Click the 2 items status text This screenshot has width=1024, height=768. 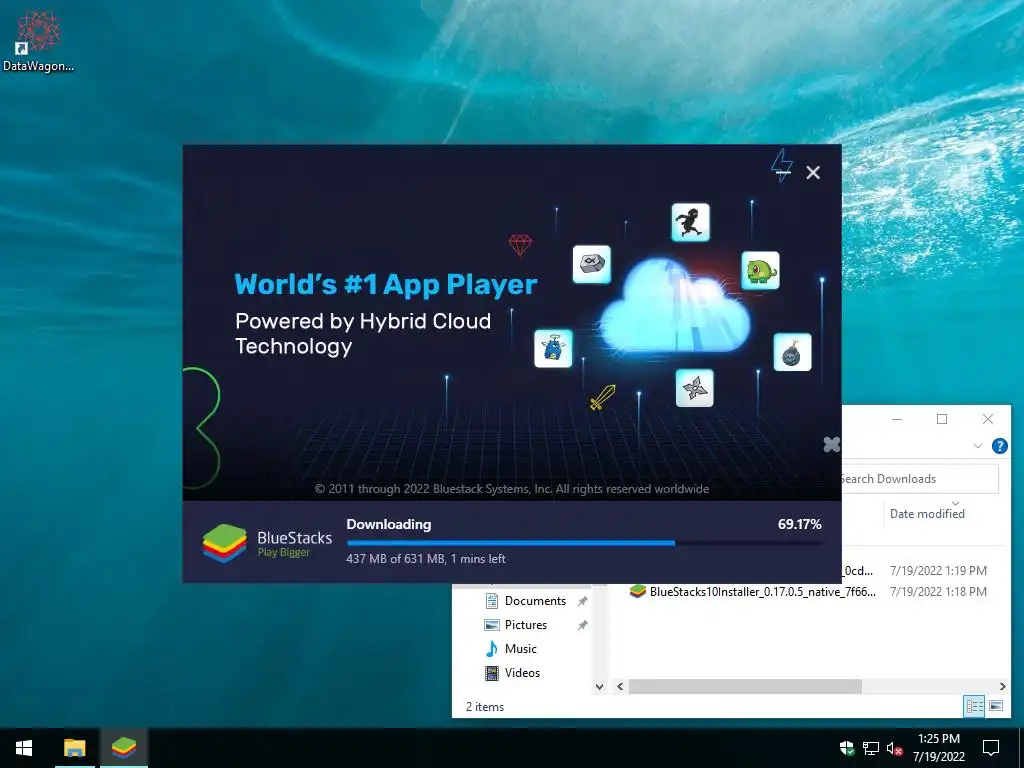[485, 707]
